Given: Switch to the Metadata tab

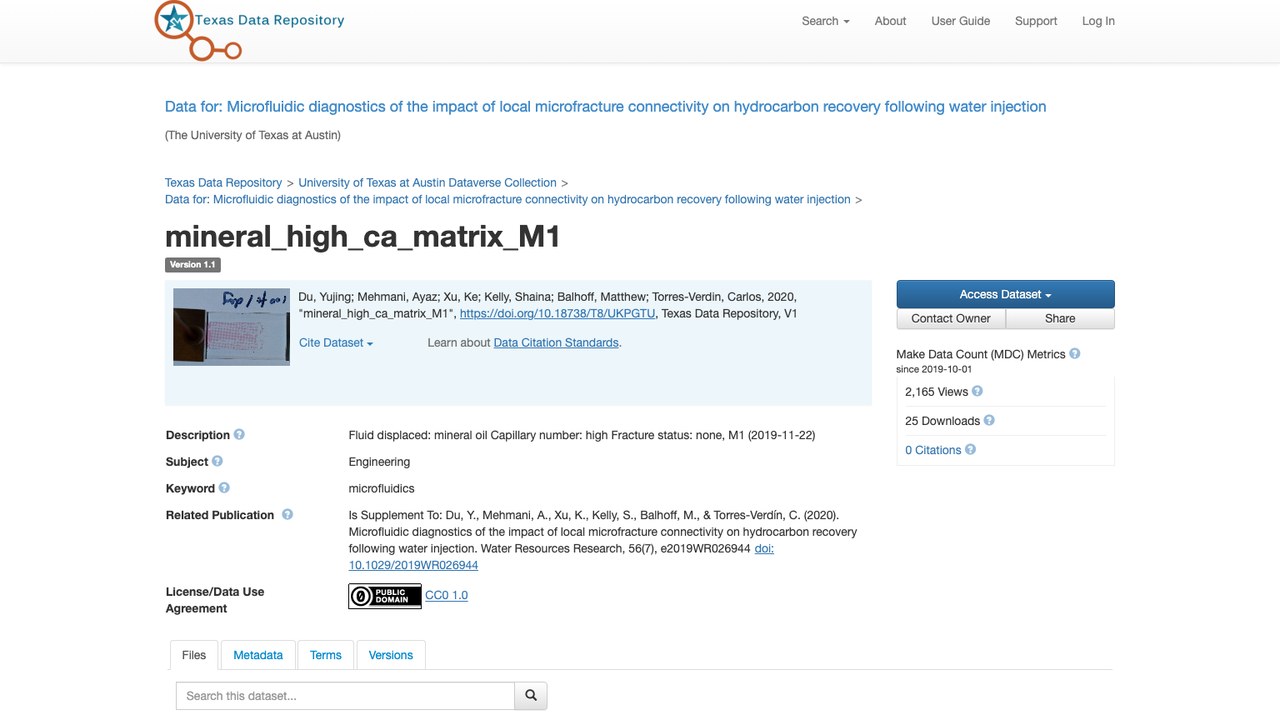Looking at the screenshot, I should pyautogui.click(x=258, y=655).
